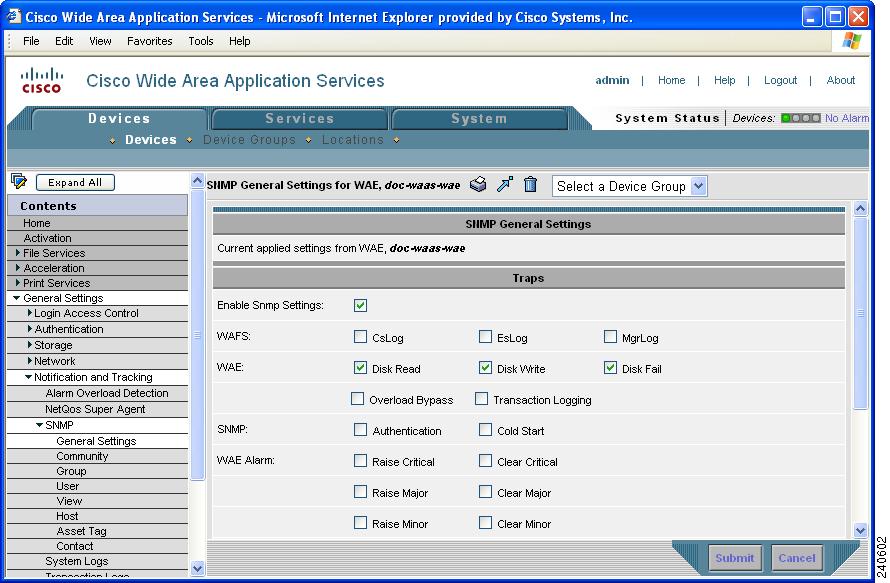Open the Help link in the header
This screenshot has height=583, width=890.
click(724, 80)
